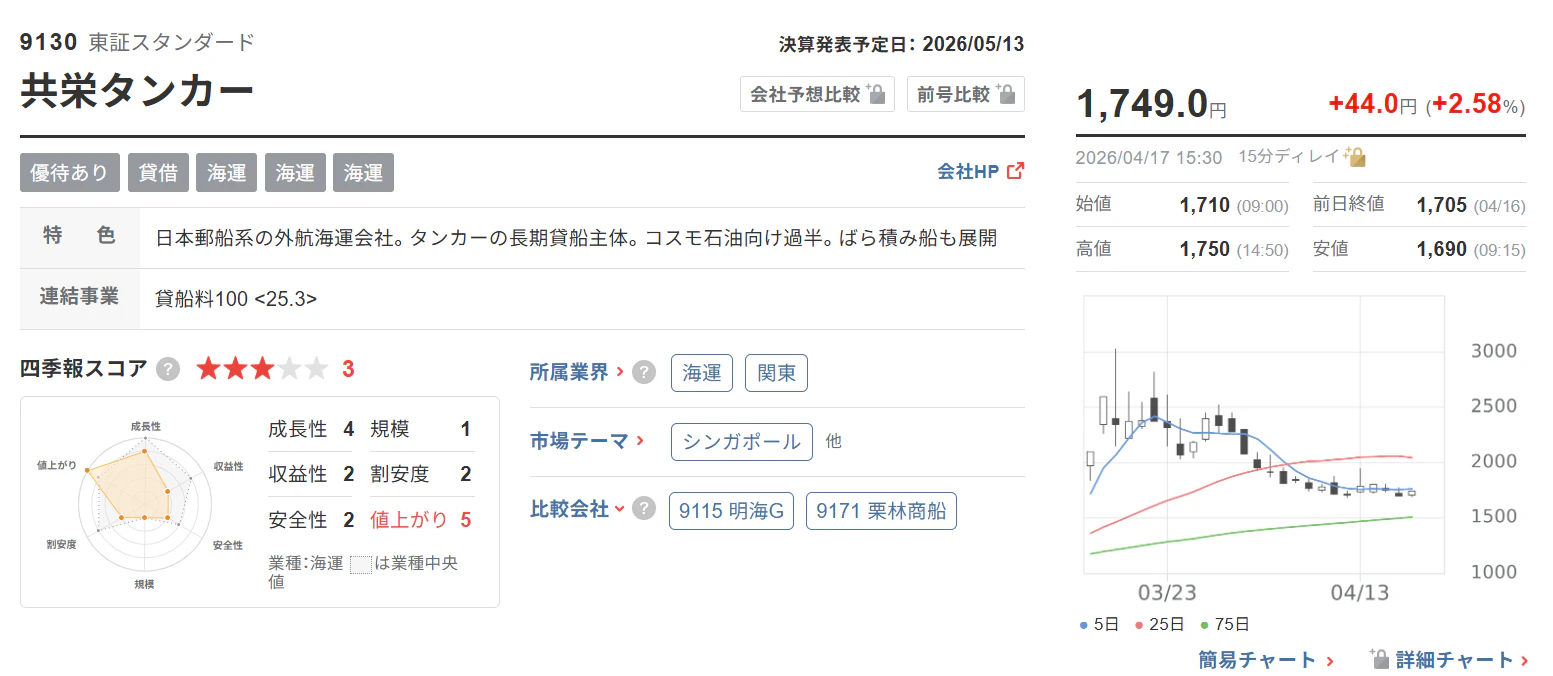Select the 貸借 tag

(158, 172)
